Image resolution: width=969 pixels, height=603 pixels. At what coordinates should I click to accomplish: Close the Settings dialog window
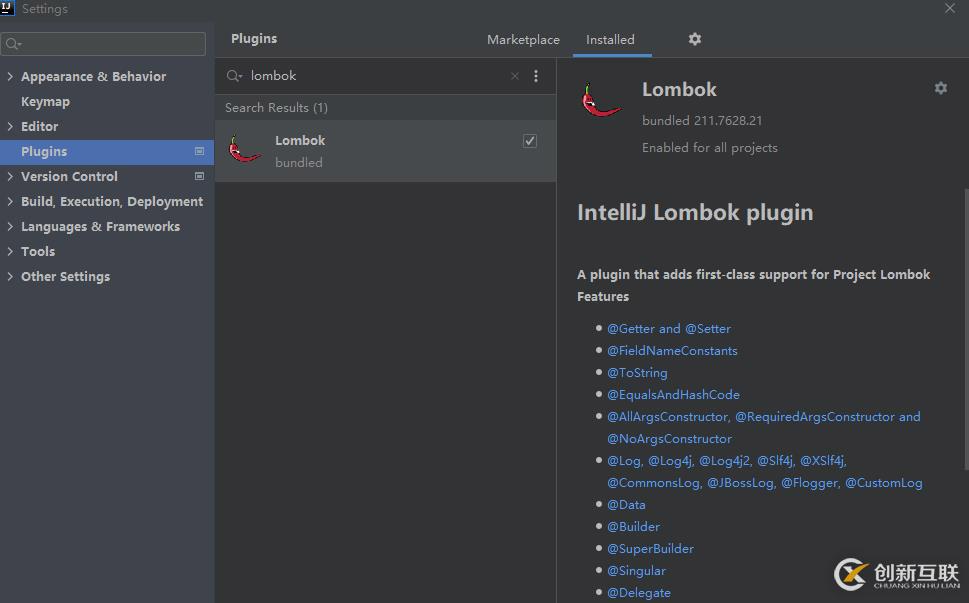pos(950,8)
